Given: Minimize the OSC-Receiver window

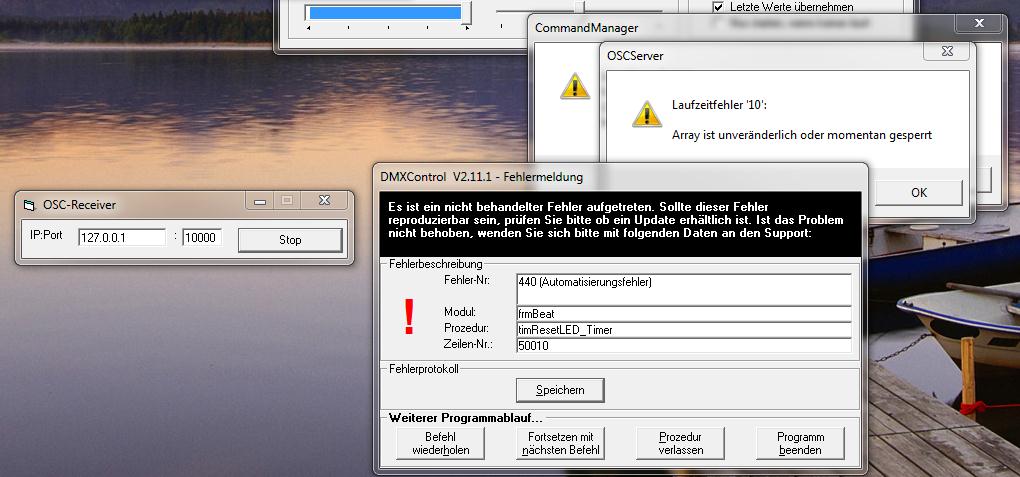Looking at the screenshot, I should coord(260,202).
